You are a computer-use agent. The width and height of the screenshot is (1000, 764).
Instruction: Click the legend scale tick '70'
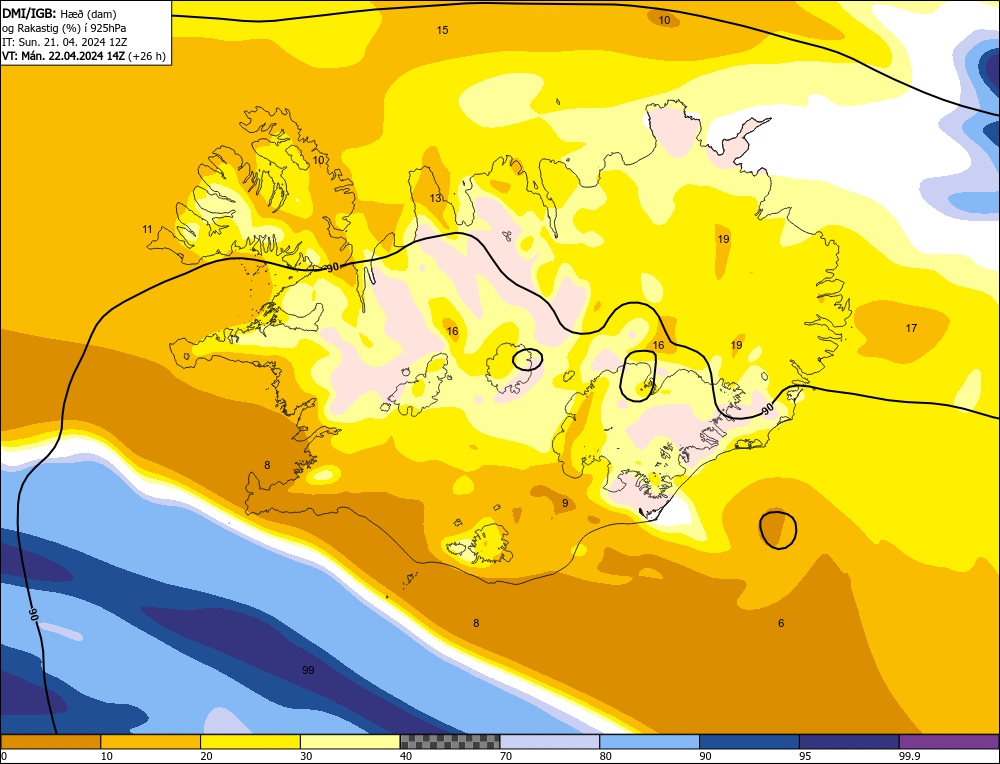click(505, 757)
